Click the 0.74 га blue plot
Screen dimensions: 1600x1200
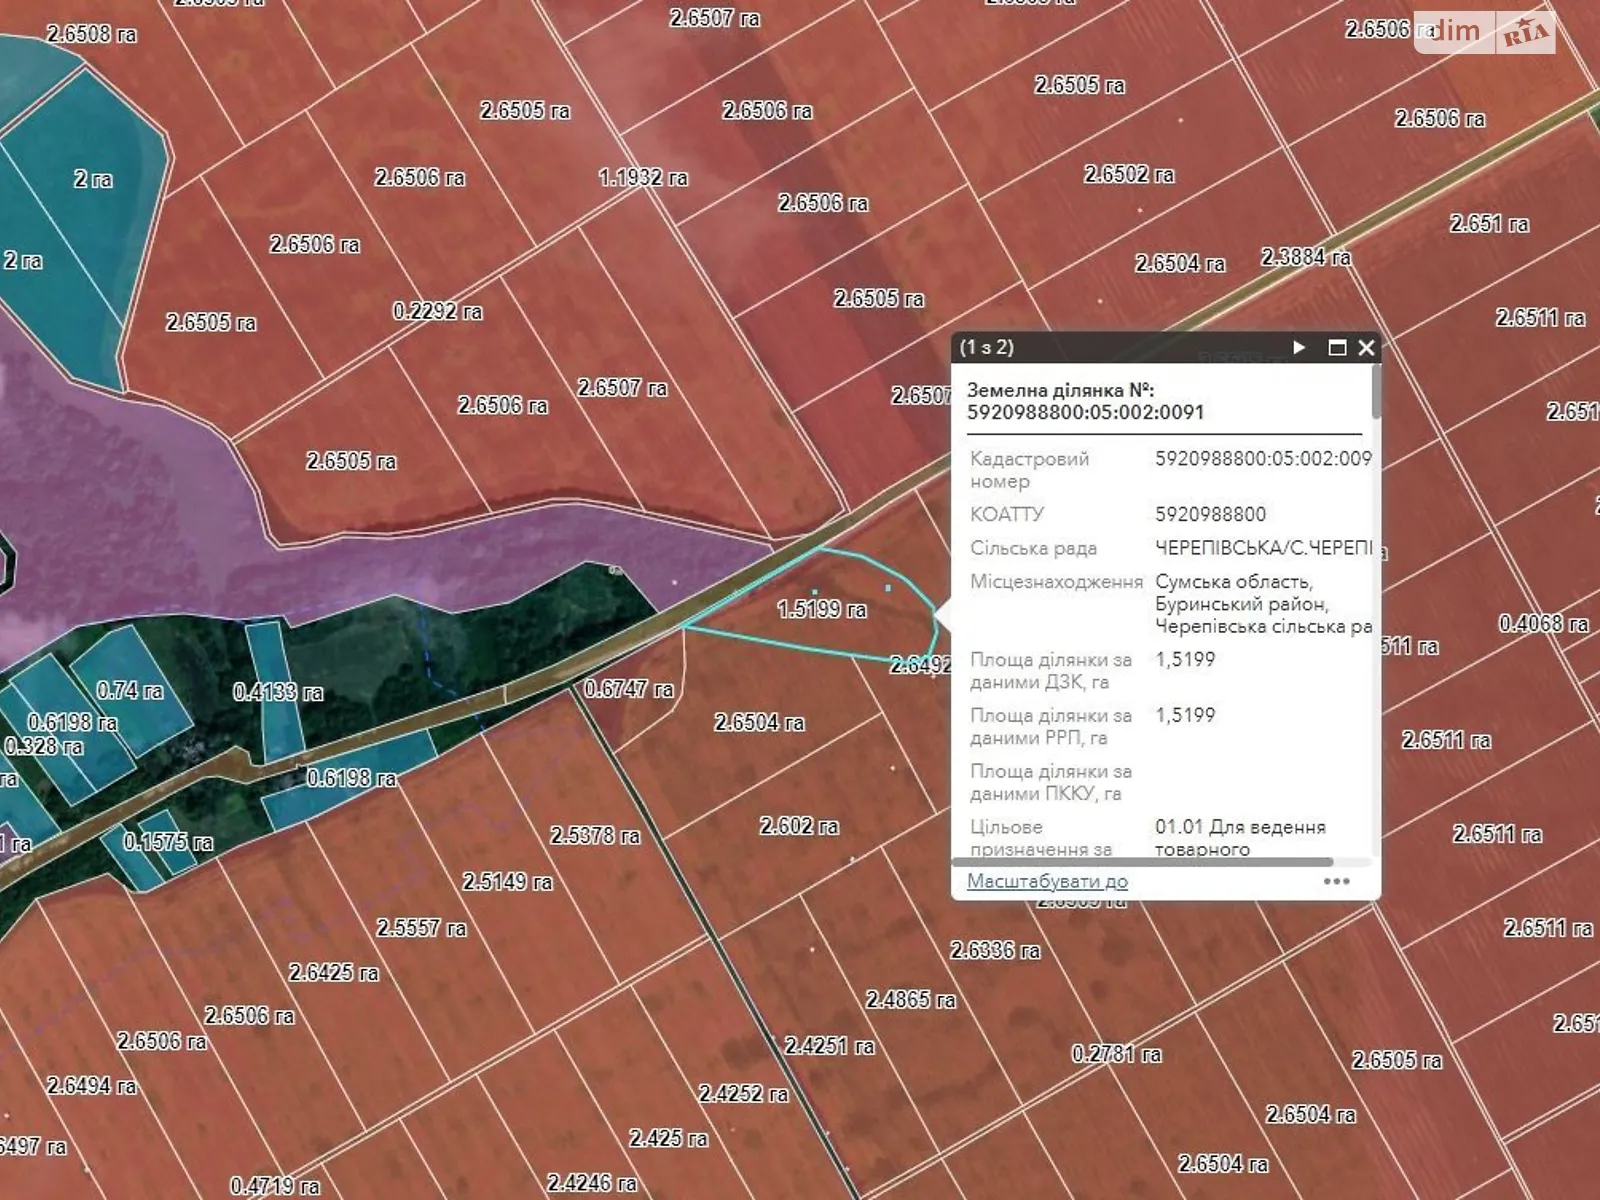tap(130, 690)
